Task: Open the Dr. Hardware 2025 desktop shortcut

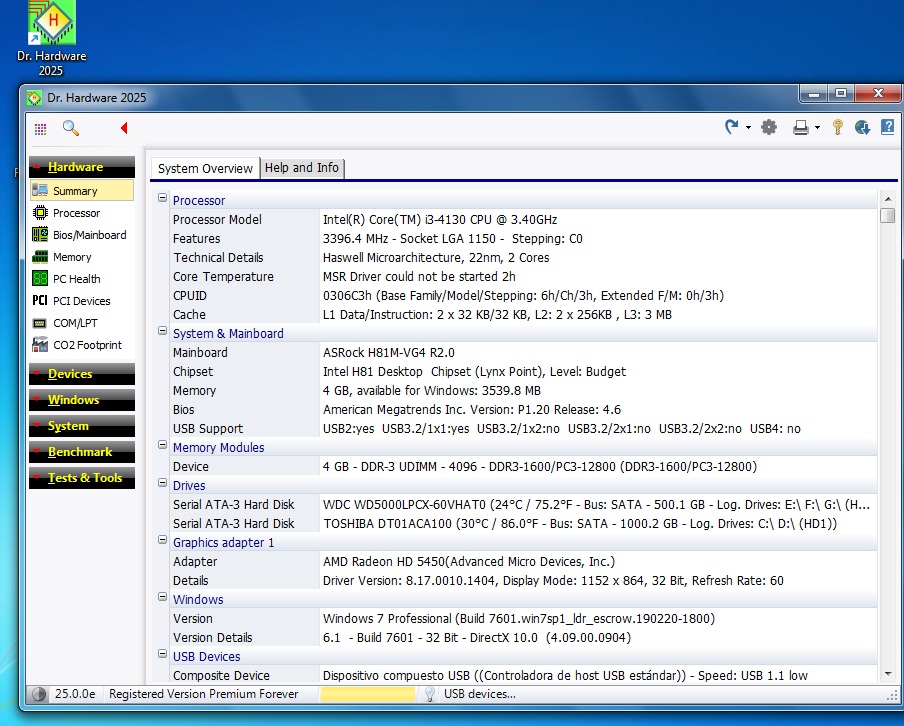Action: [52, 39]
